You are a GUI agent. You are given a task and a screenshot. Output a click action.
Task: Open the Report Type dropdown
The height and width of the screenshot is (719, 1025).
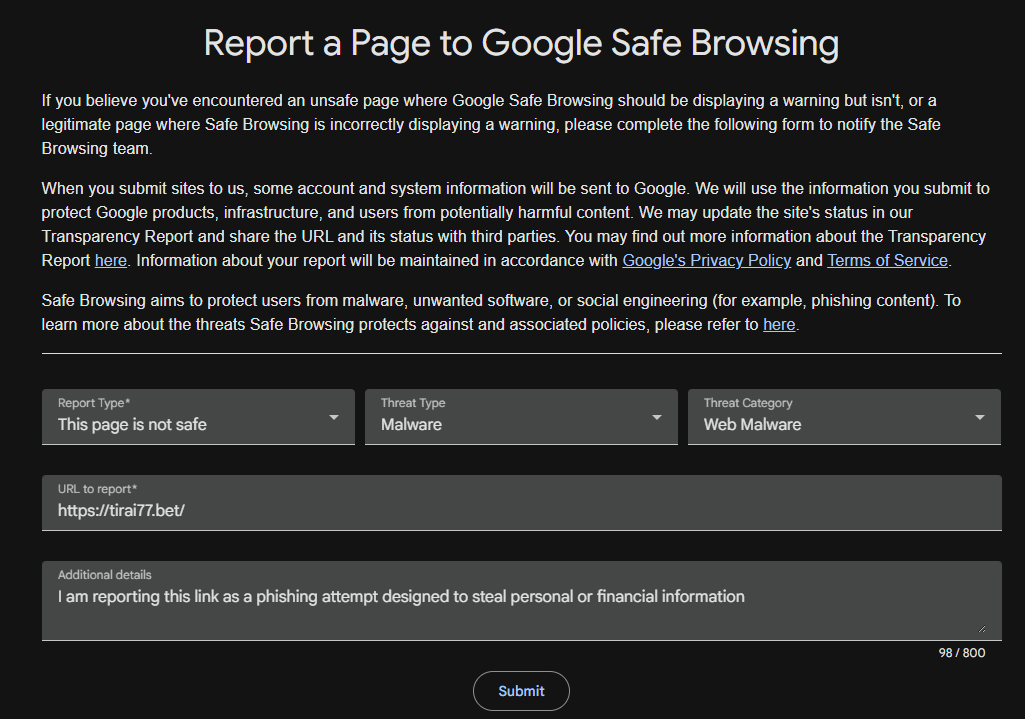coord(198,417)
